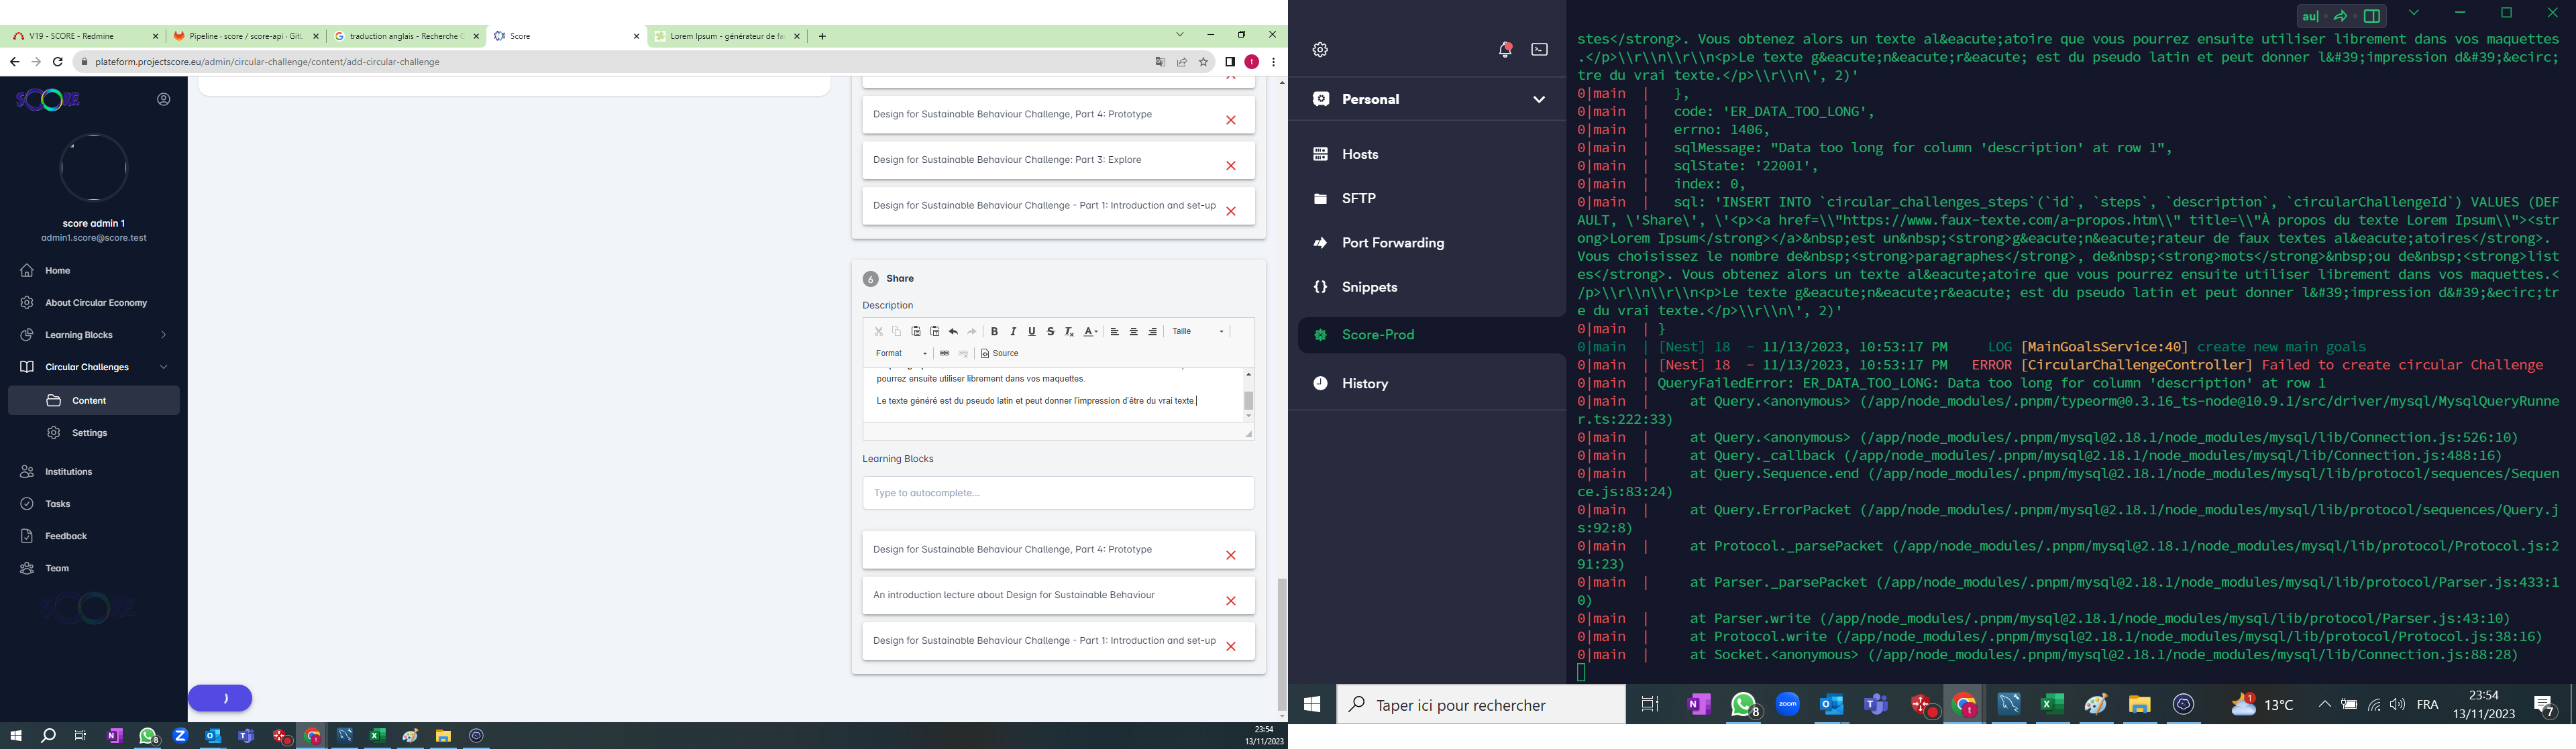
Task: Click the undo arrow in the editor
Action: 954,332
